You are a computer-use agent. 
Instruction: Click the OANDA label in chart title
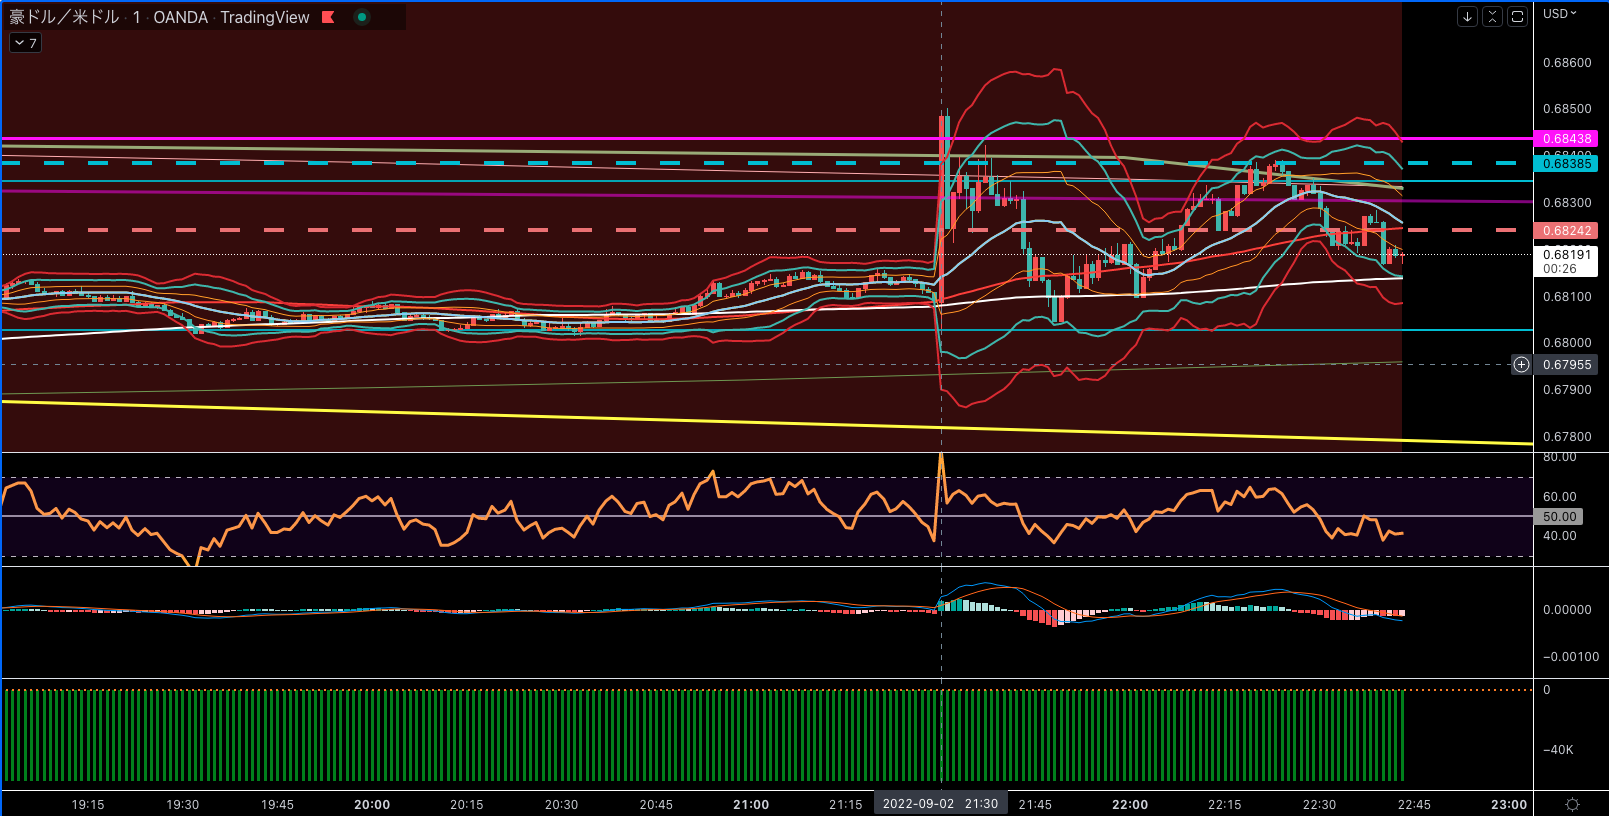tap(180, 17)
